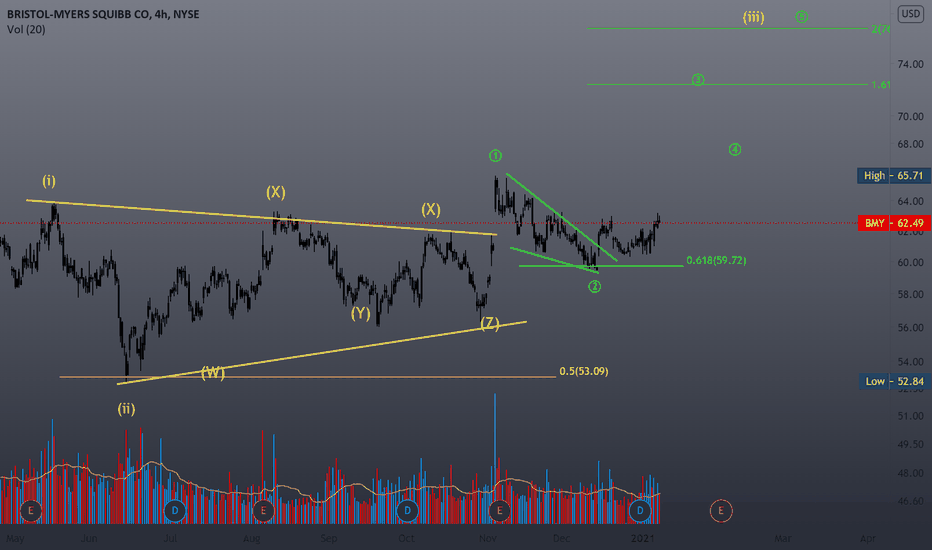Click the 70.00 price axis value
The height and width of the screenshot is (550, 932).
(x=910, y=117)
